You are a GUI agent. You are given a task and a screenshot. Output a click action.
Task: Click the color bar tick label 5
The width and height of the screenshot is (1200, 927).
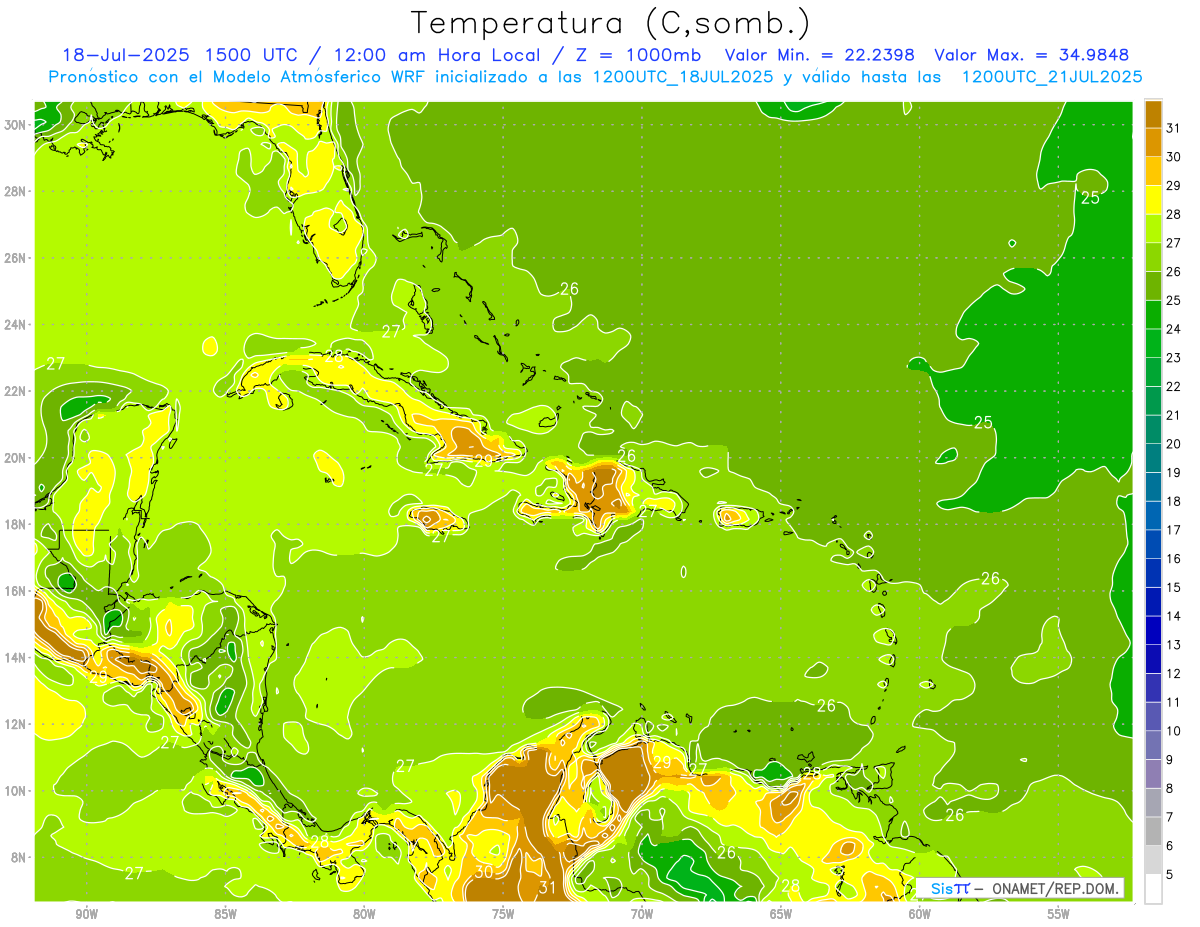[1170, 875]
